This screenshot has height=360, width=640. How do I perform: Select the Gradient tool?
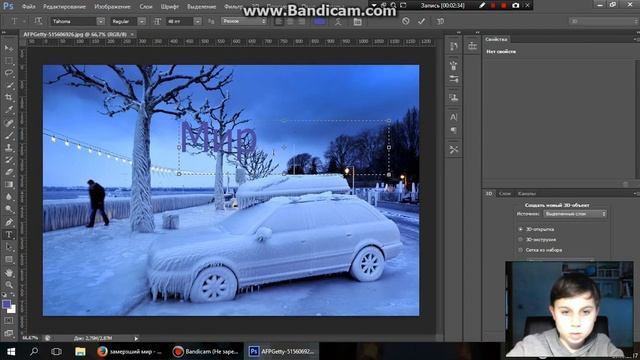point(9,184)
